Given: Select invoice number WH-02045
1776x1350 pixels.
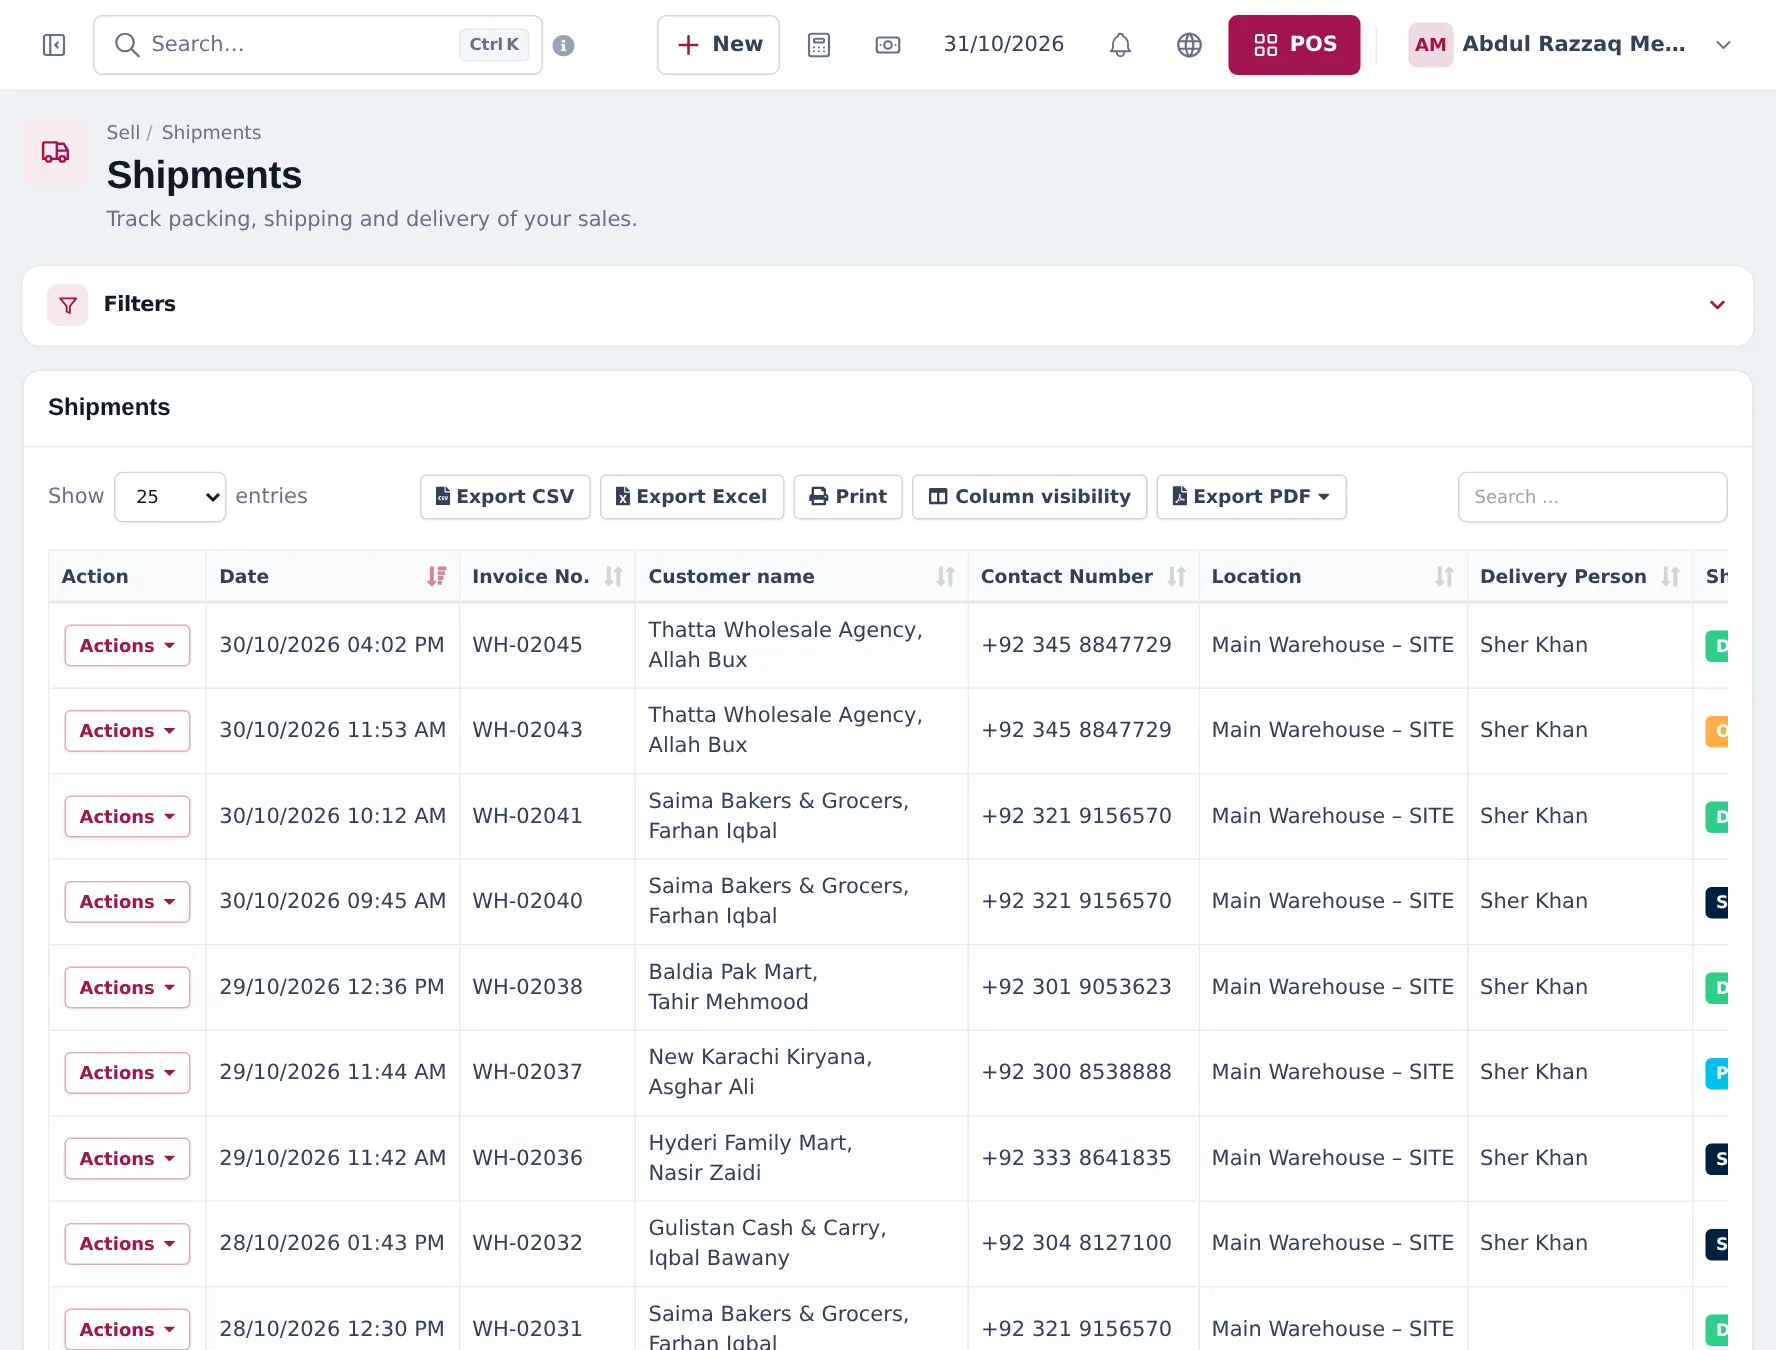Looking at the screenshot, I should coord(527,645).
